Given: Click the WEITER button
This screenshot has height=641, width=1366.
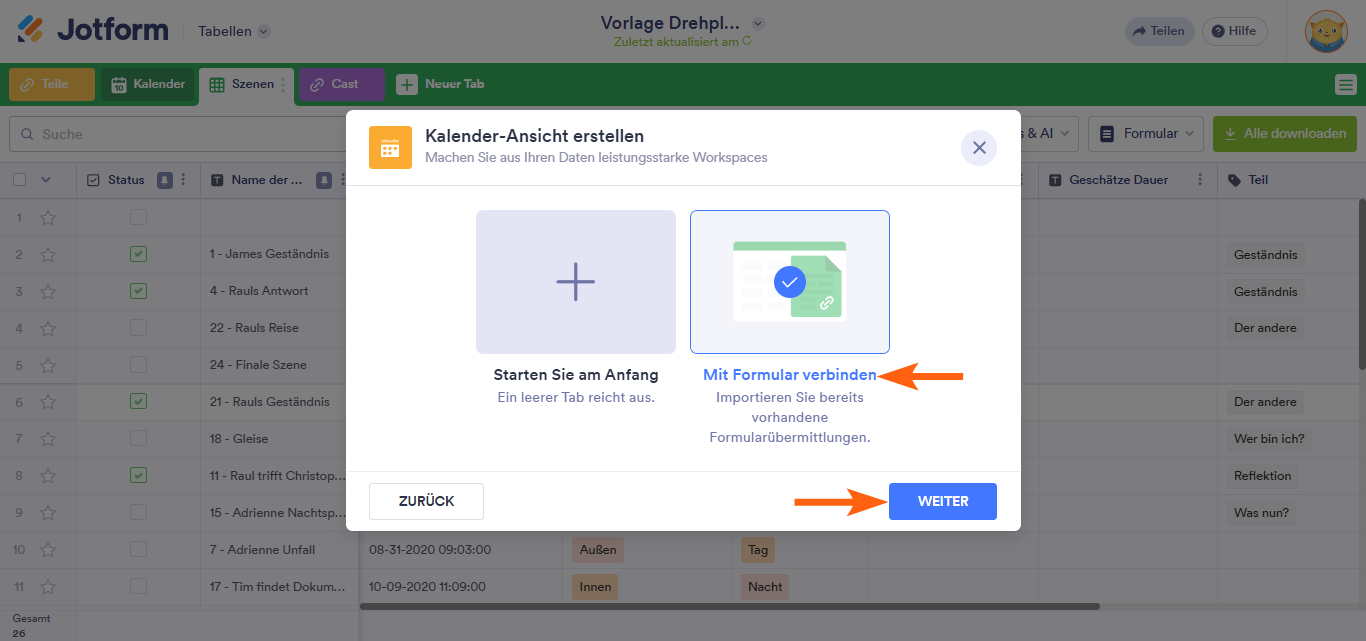Looking at the screenshot, I should pyautogui.click(x=943, y=501).
